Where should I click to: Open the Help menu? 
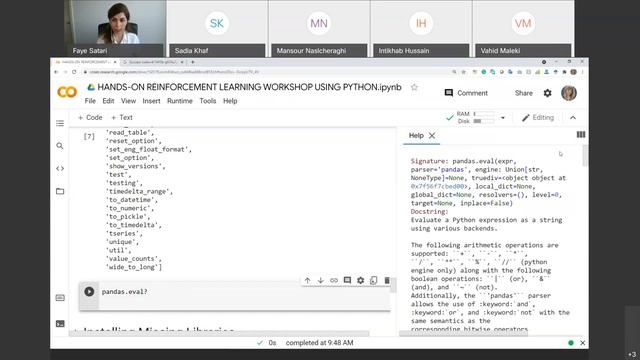pyautogui.click(x=230, y=101)
